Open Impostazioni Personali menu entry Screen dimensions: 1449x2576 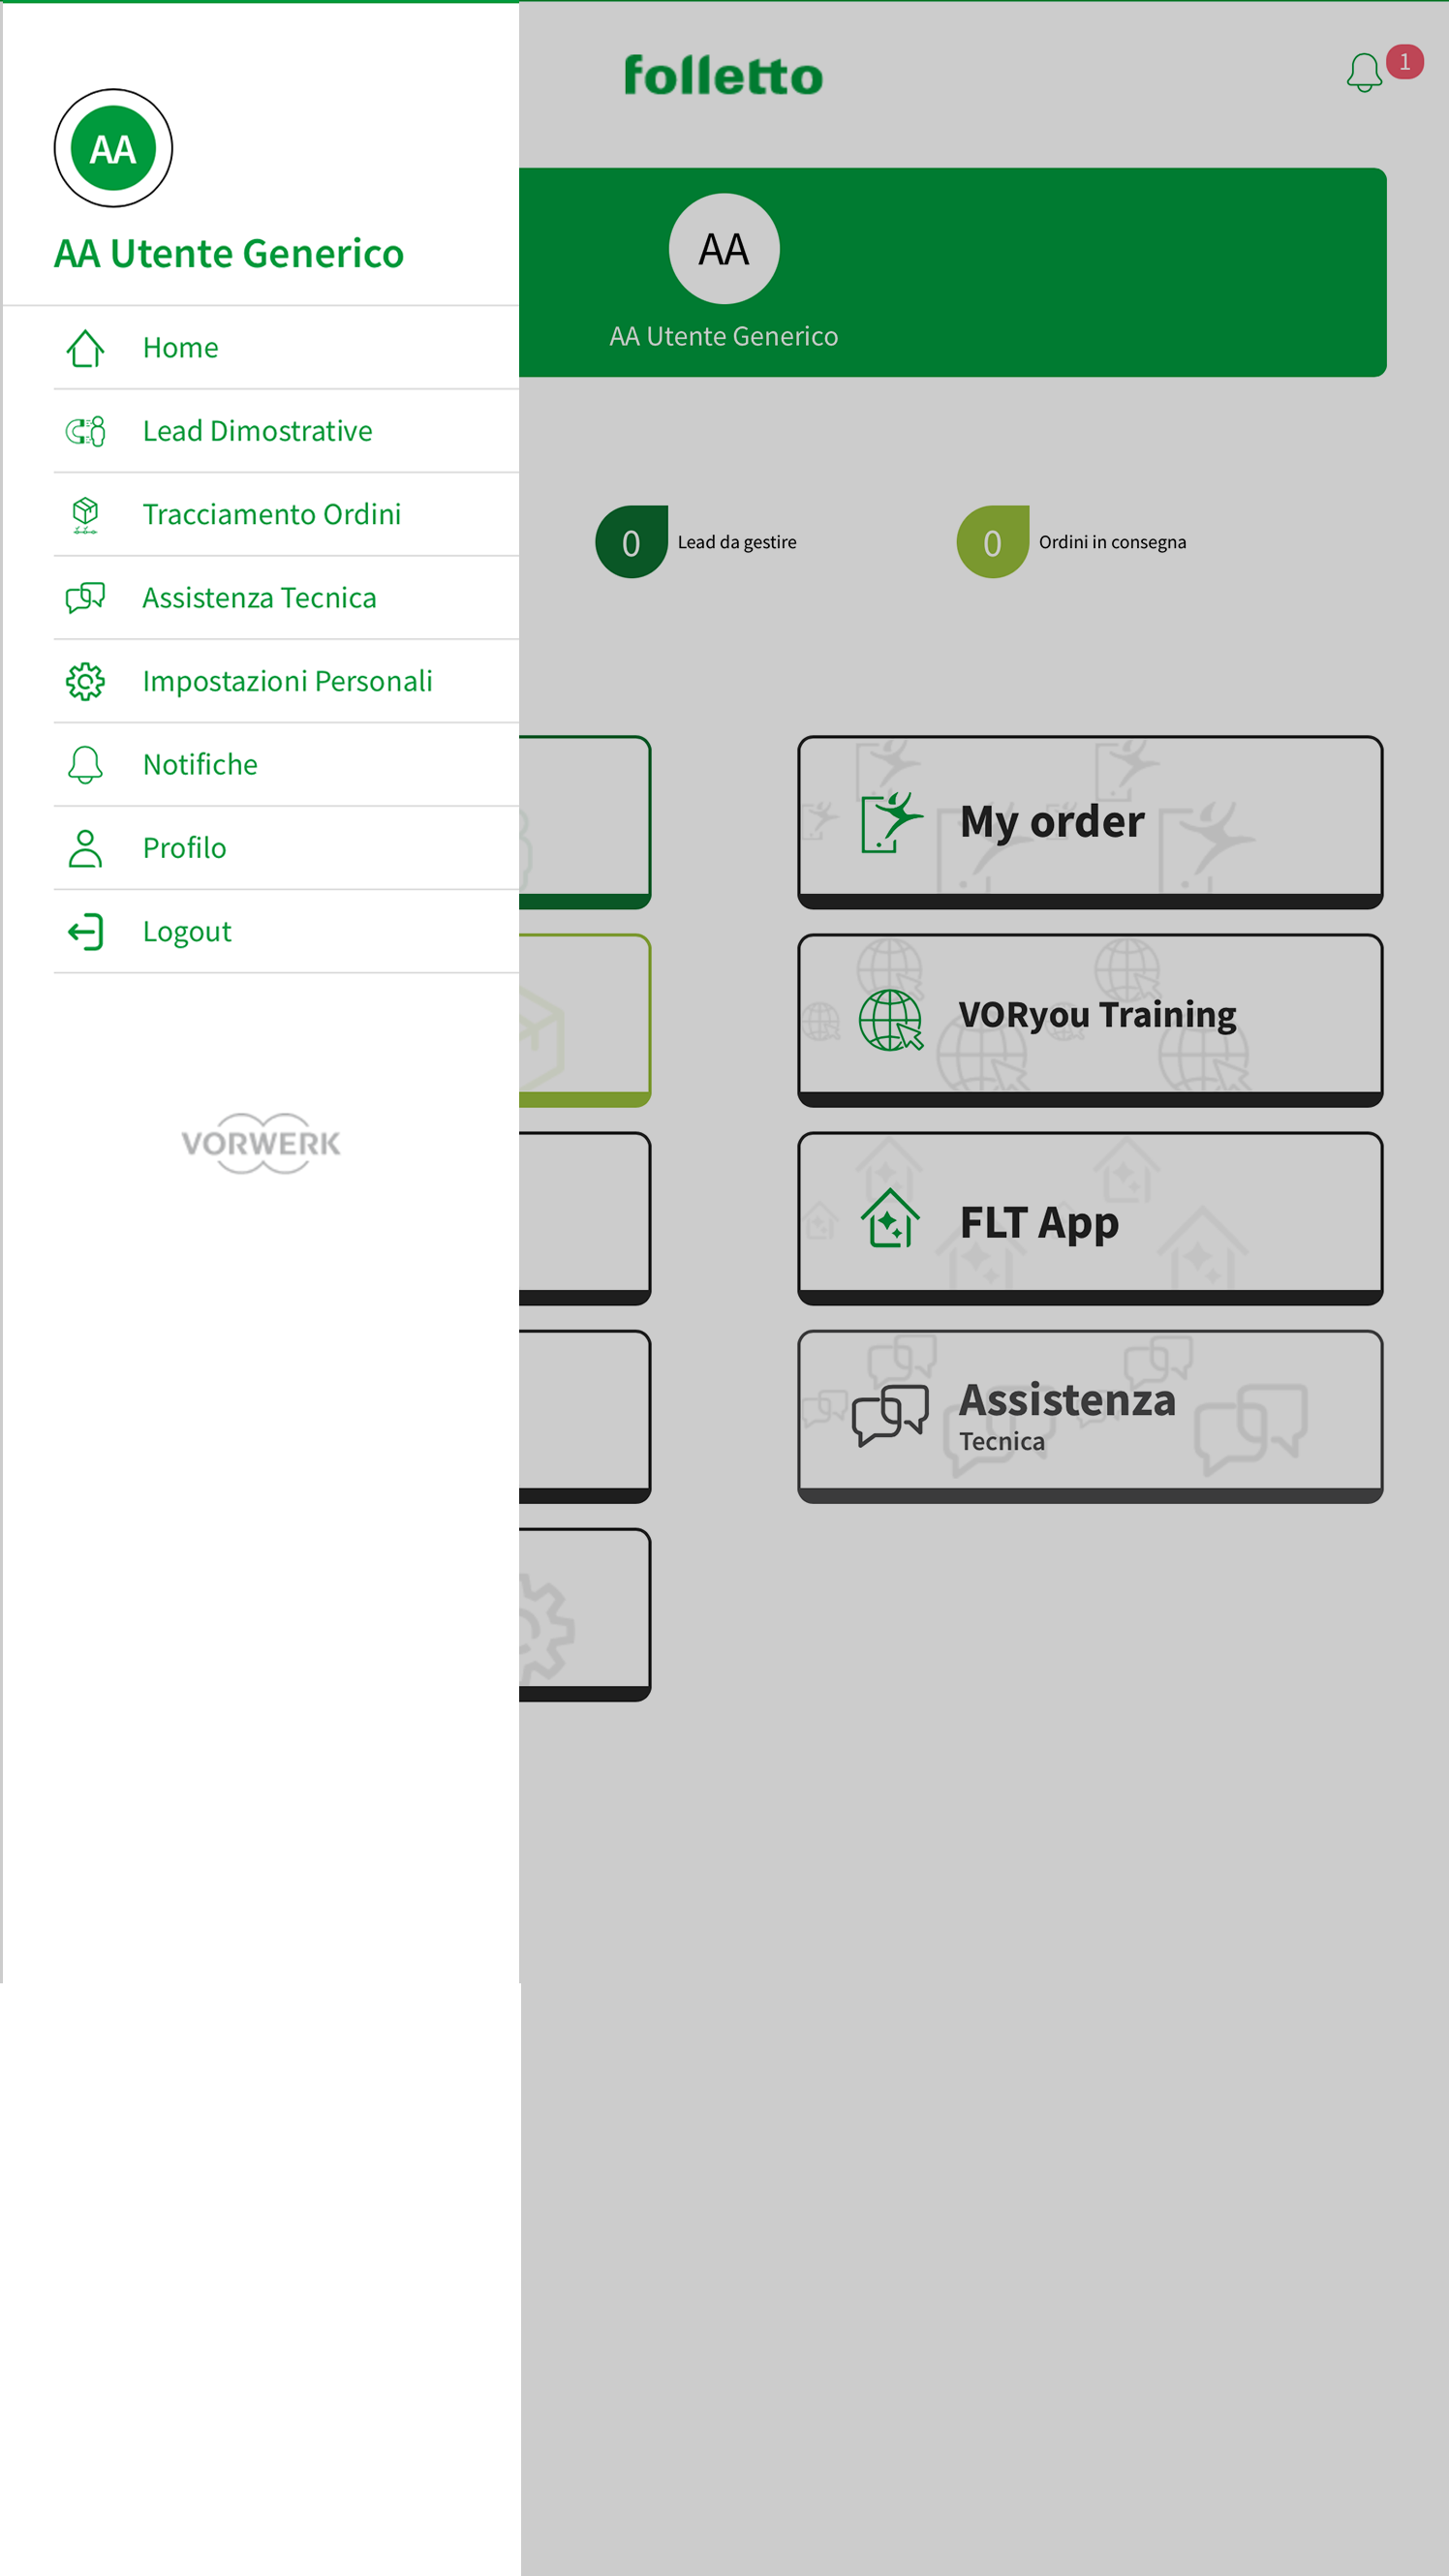286,681
